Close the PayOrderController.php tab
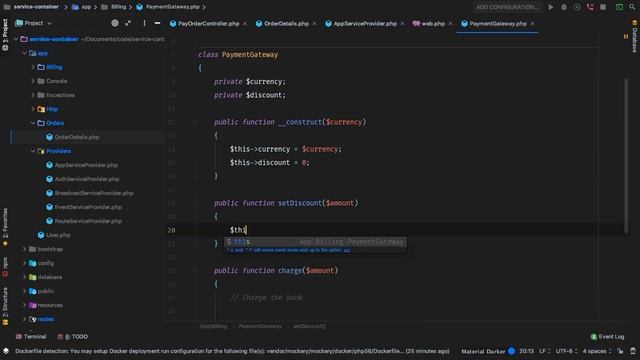 [x=245, y=24]
